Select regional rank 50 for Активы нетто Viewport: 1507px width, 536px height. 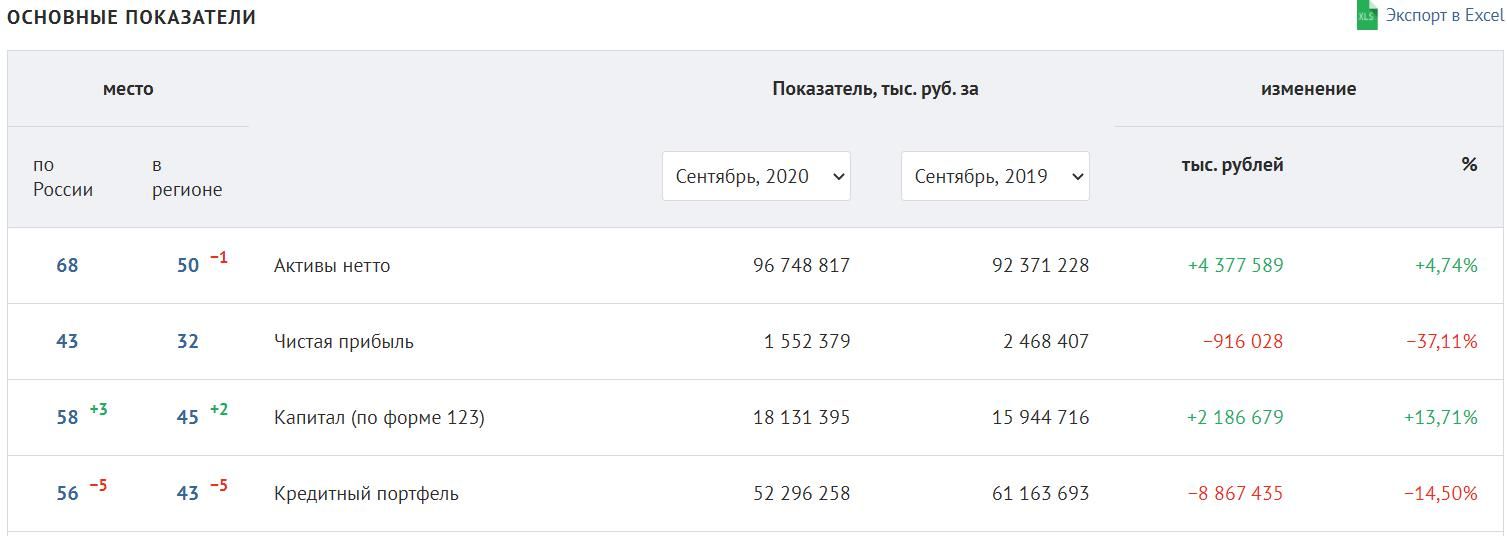[x=188, y=266]
